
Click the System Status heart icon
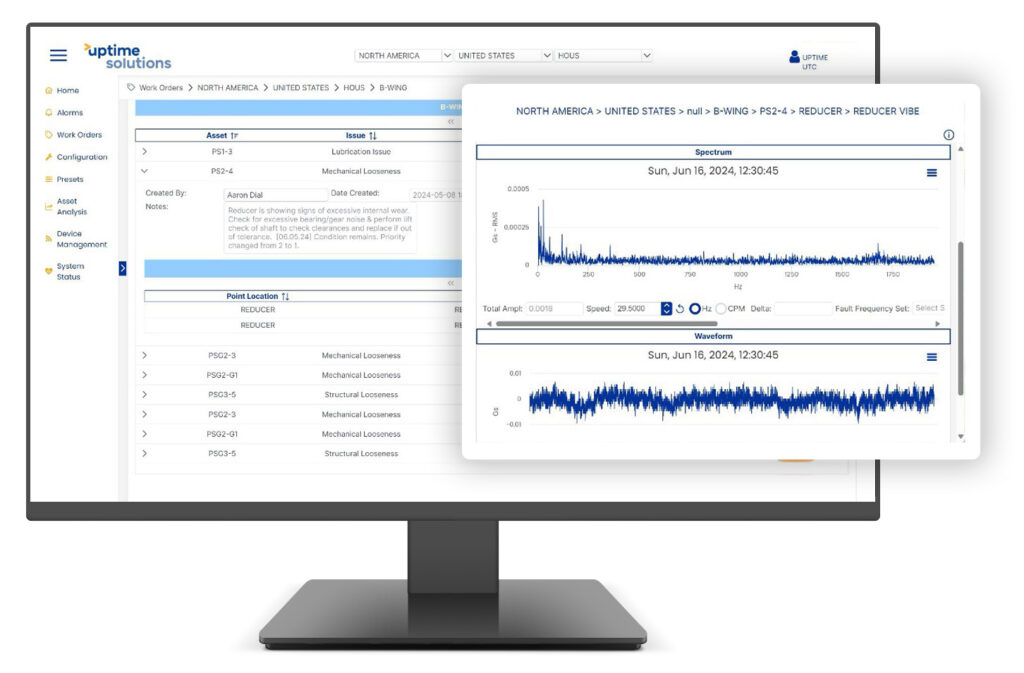(47, 271)
